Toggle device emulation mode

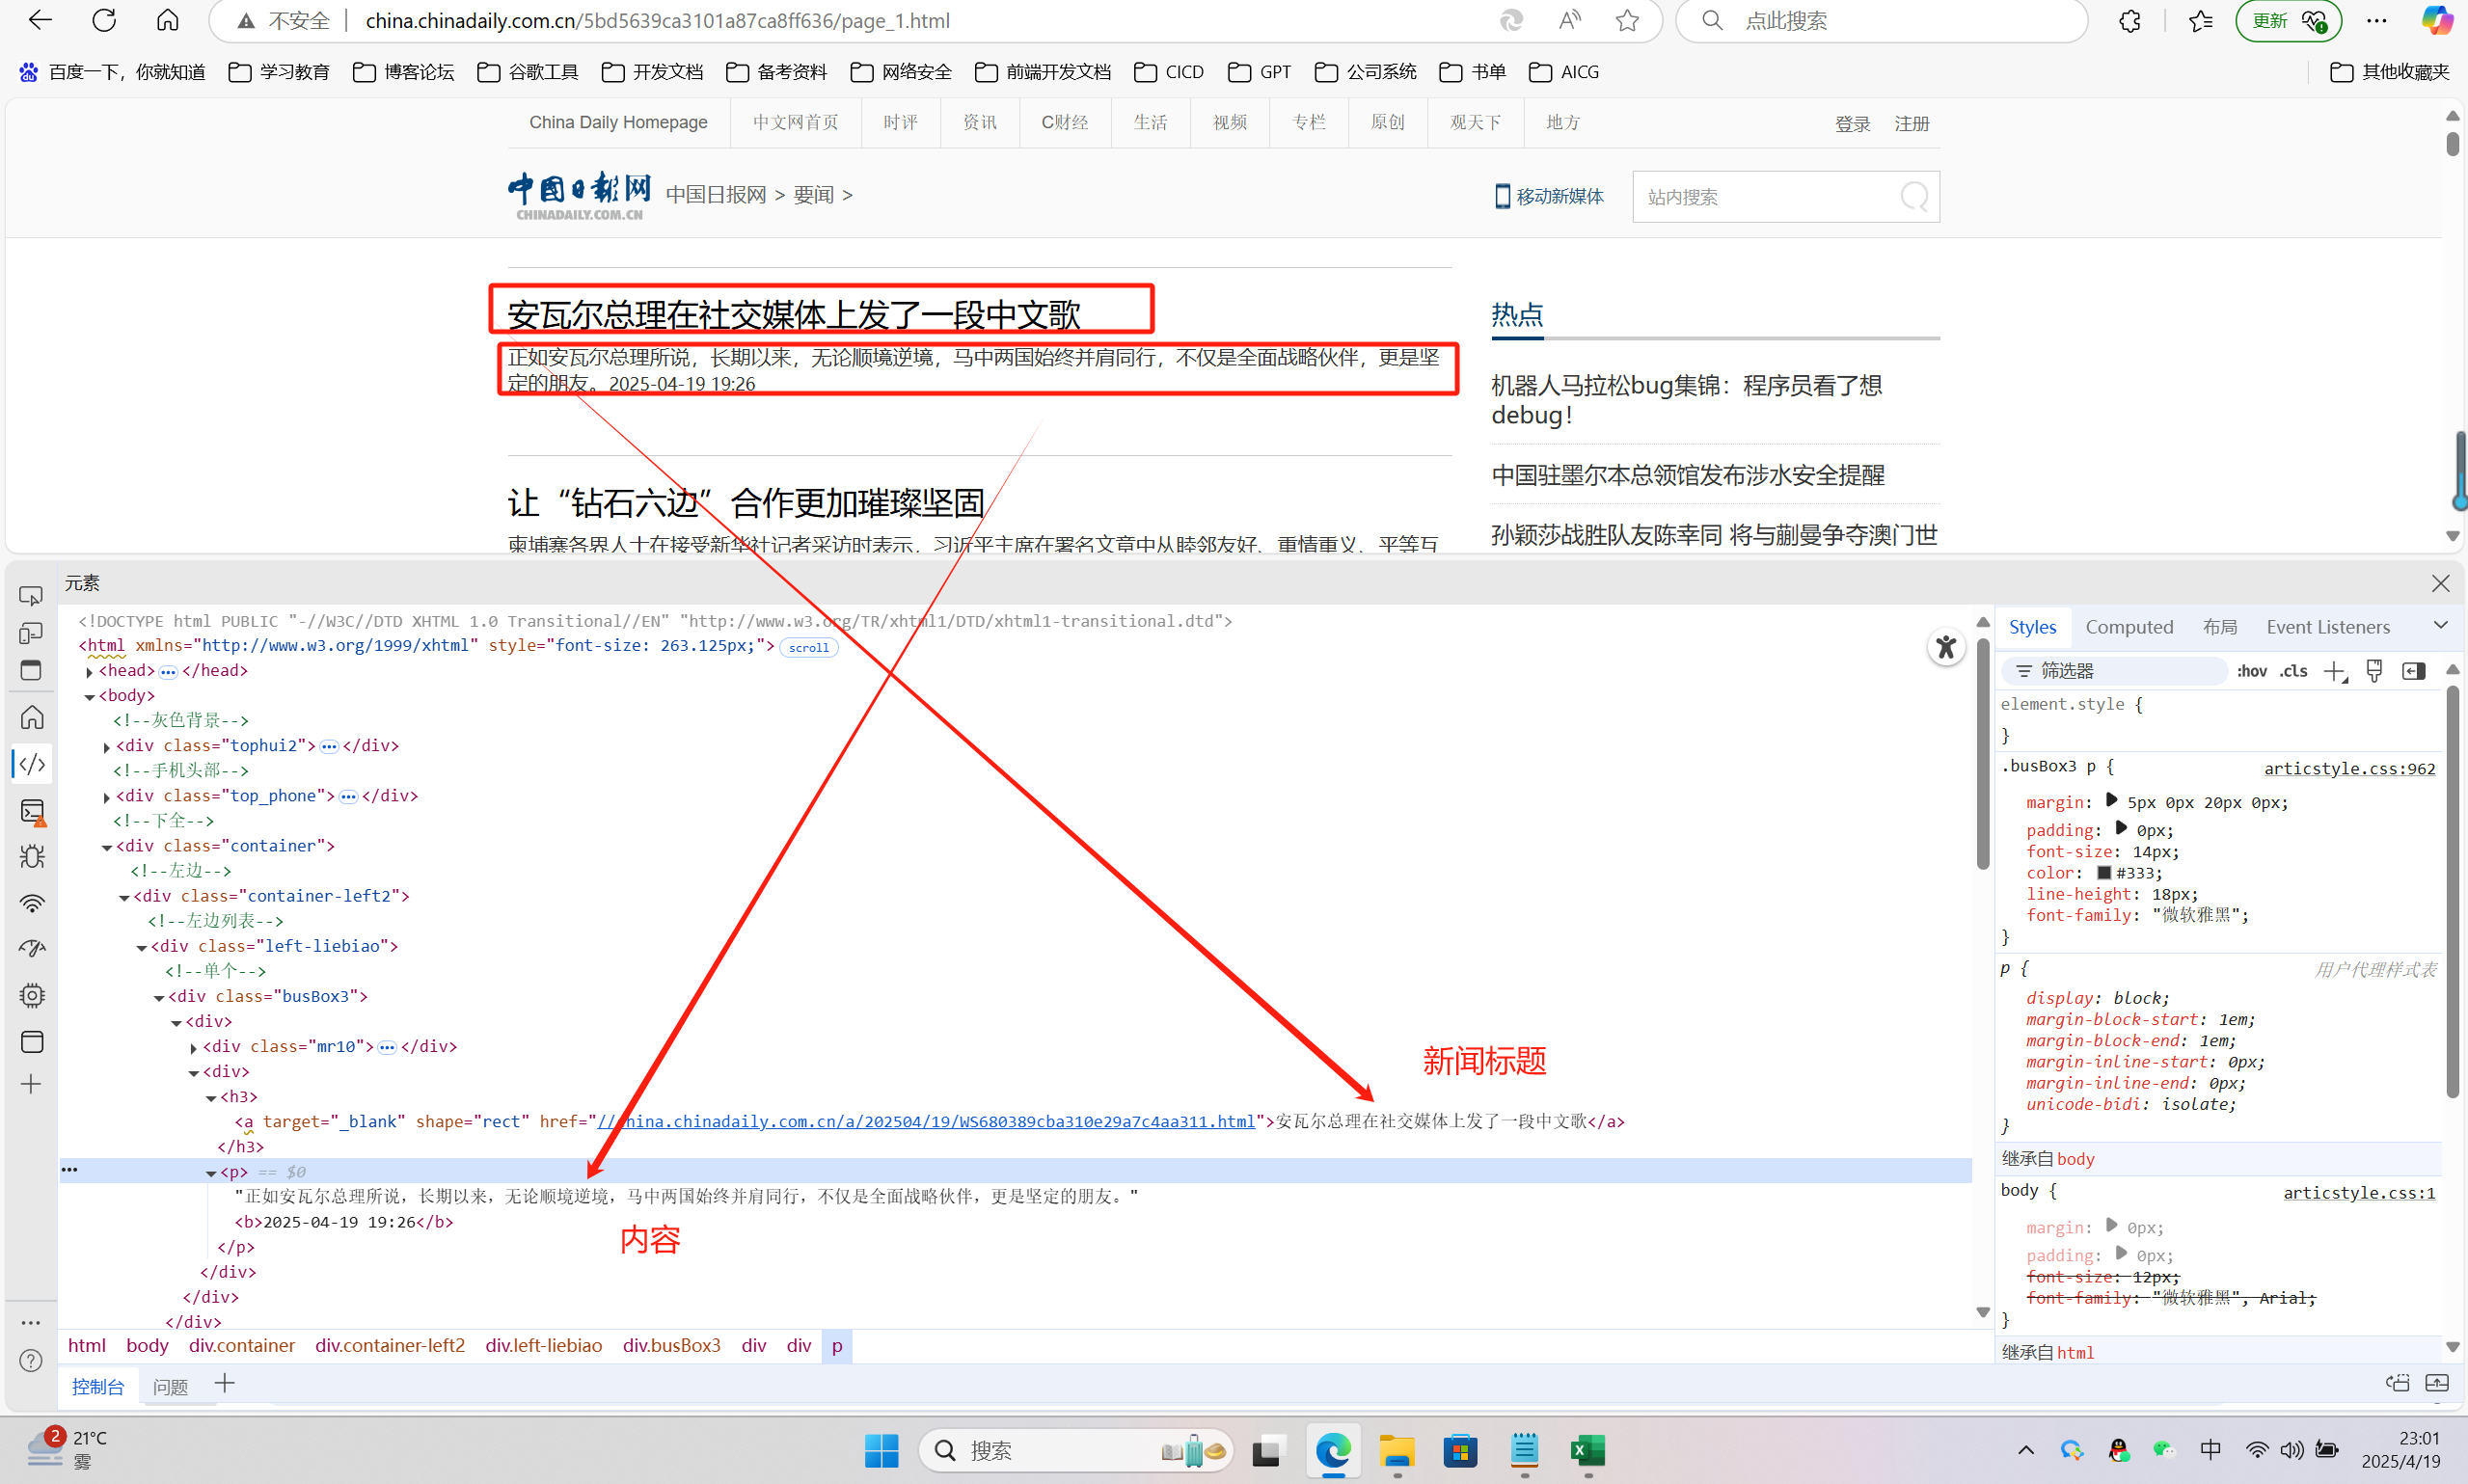click(31, 634)
